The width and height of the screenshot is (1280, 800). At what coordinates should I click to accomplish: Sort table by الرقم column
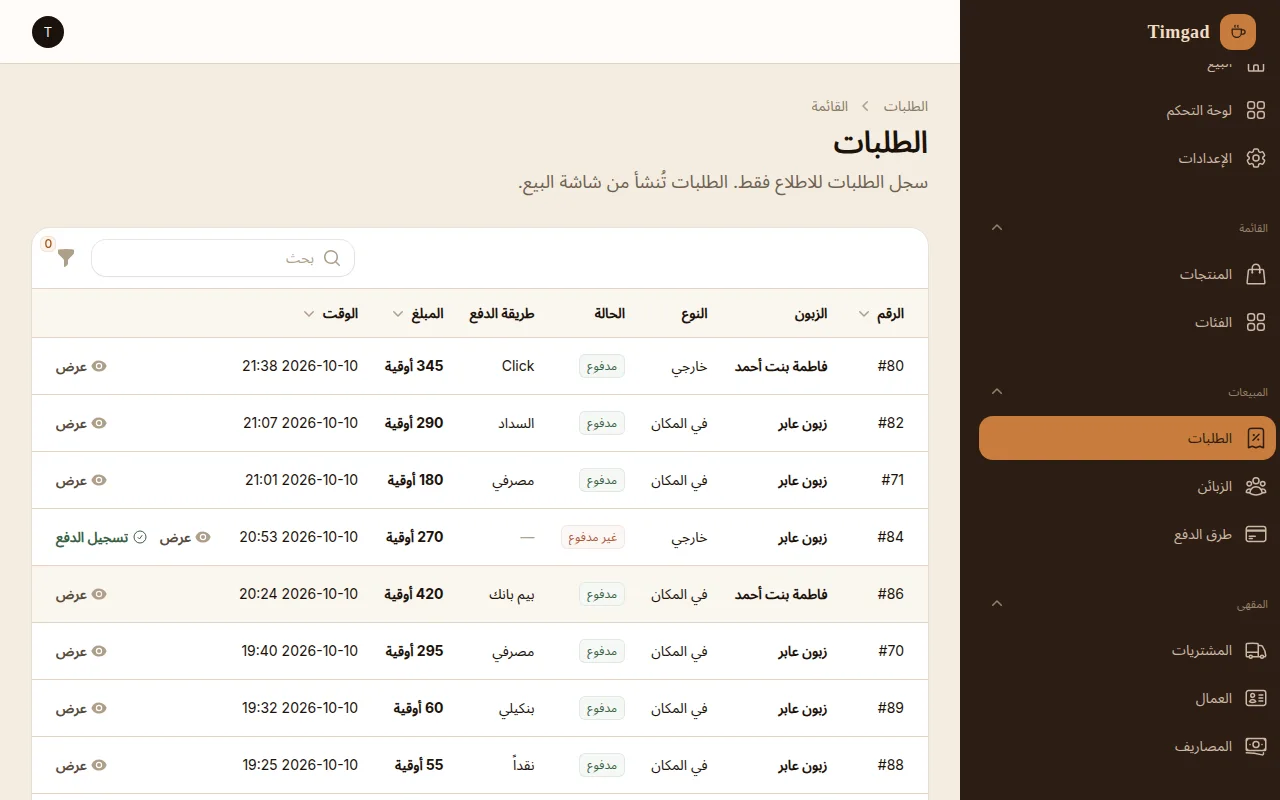click(881, 313)
